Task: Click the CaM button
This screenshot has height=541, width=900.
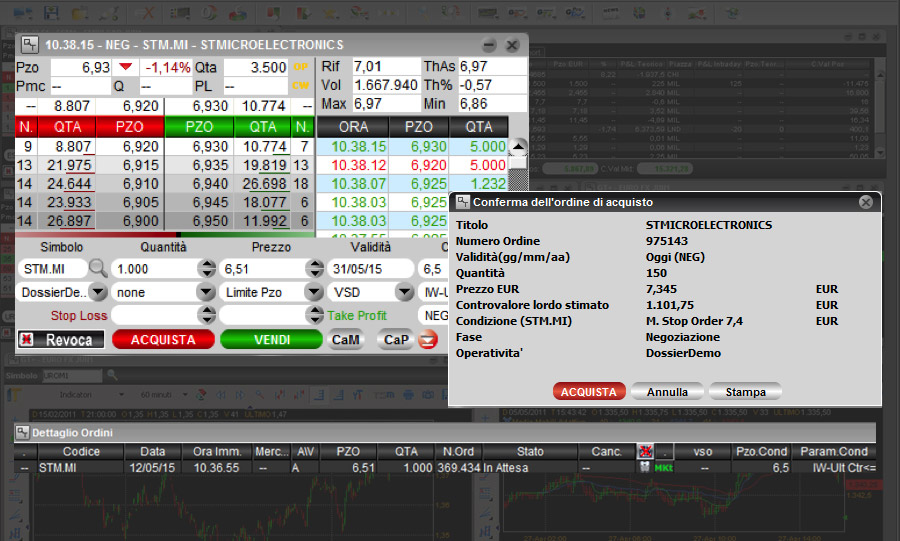Action: click(x=346, y=340)
